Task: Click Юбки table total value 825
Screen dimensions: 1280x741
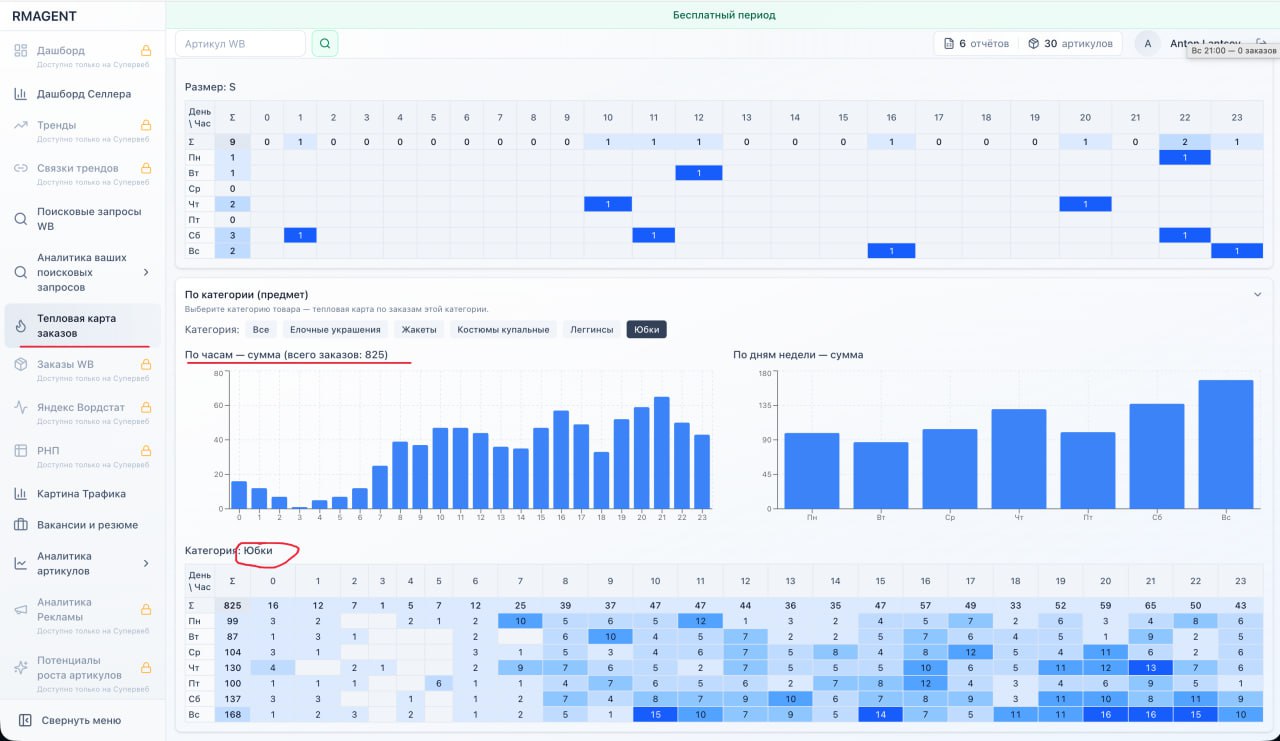Action: [232, 605]
